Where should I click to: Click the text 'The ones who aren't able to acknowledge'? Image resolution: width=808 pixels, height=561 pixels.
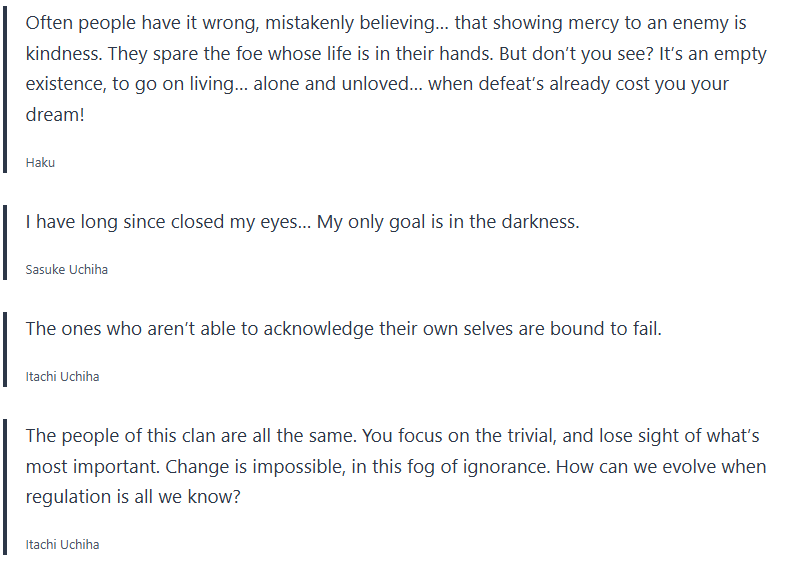tap(200, 328)
